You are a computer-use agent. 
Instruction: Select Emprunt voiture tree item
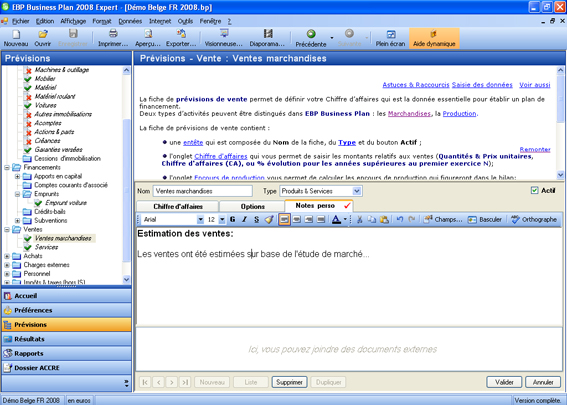coord(66,203)
